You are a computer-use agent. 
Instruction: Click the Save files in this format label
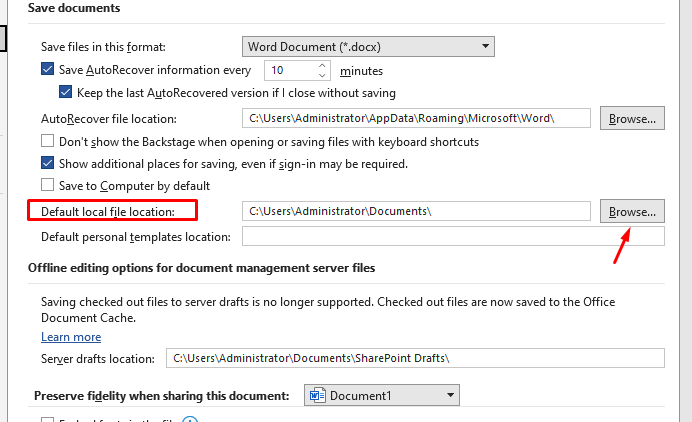(103, 47)
